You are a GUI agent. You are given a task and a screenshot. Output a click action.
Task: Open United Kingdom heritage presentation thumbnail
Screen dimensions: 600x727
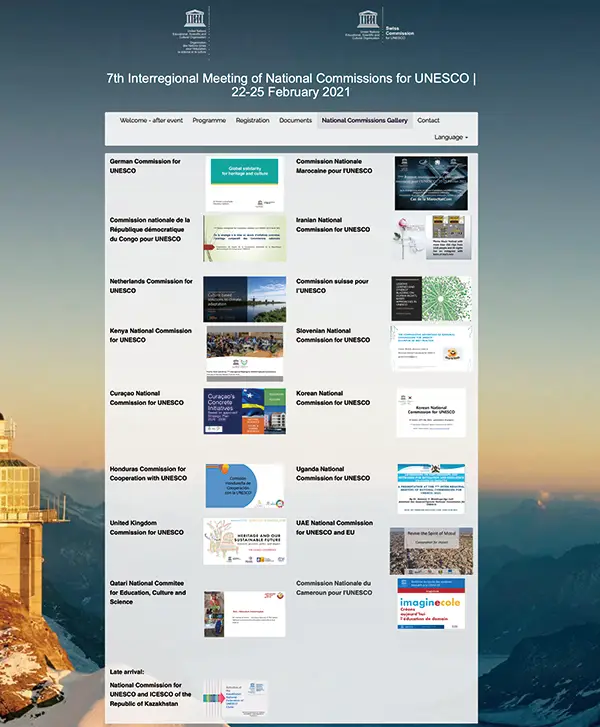click(245, 541)
